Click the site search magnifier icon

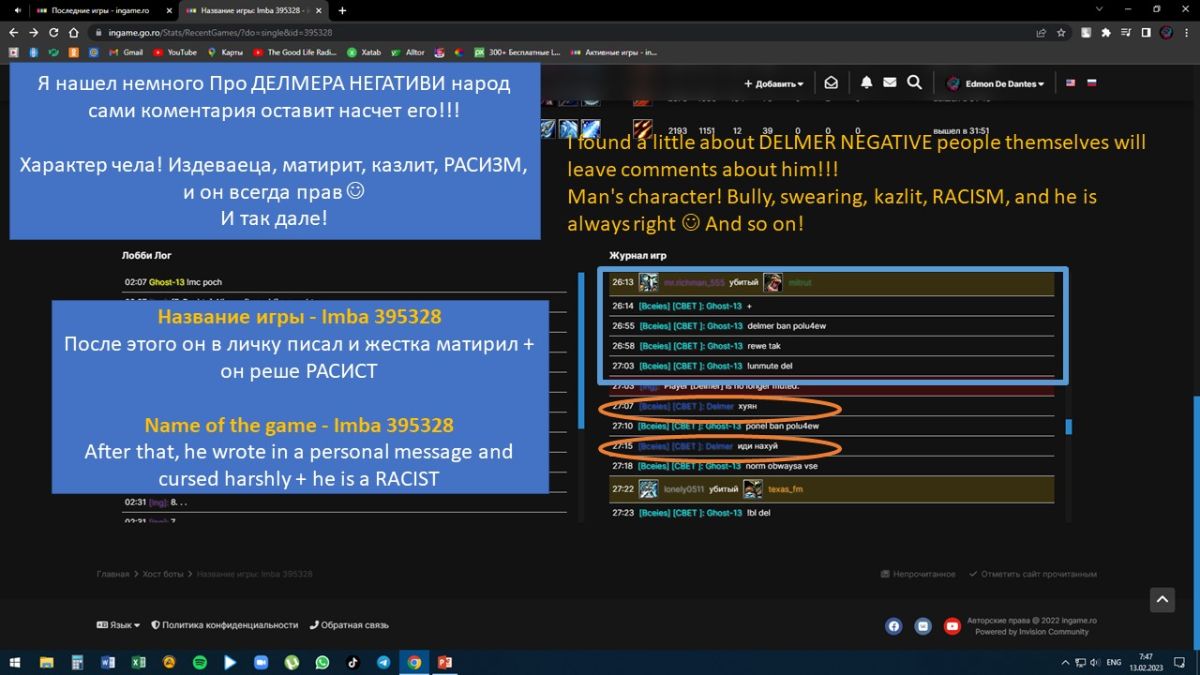(914, 83)
